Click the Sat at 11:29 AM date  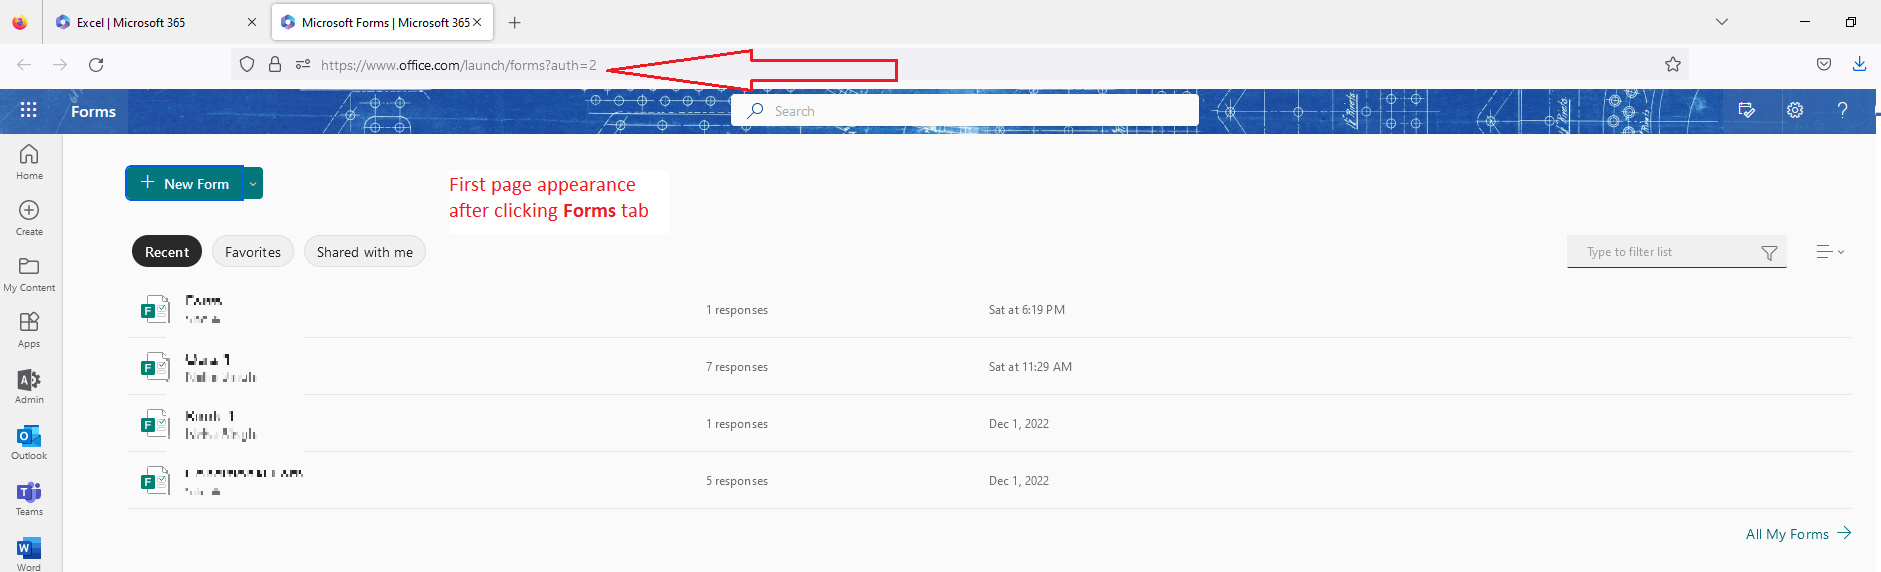[1030, 367]
